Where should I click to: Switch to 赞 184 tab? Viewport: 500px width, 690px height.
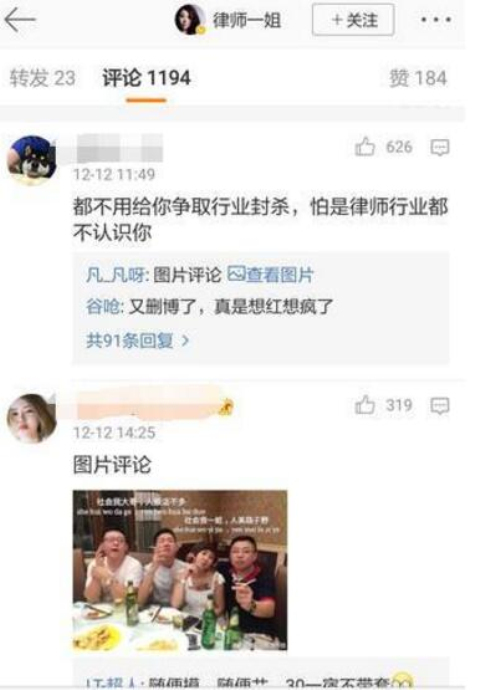click(x=418, y=78)
